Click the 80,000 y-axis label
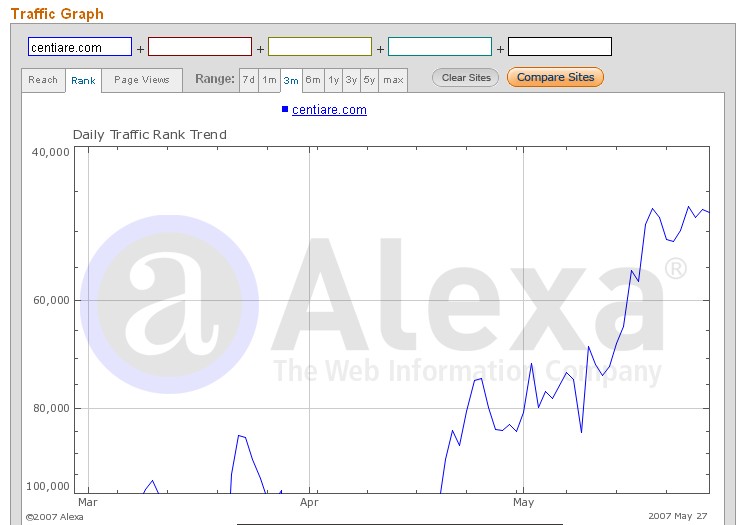 point(51,408)
